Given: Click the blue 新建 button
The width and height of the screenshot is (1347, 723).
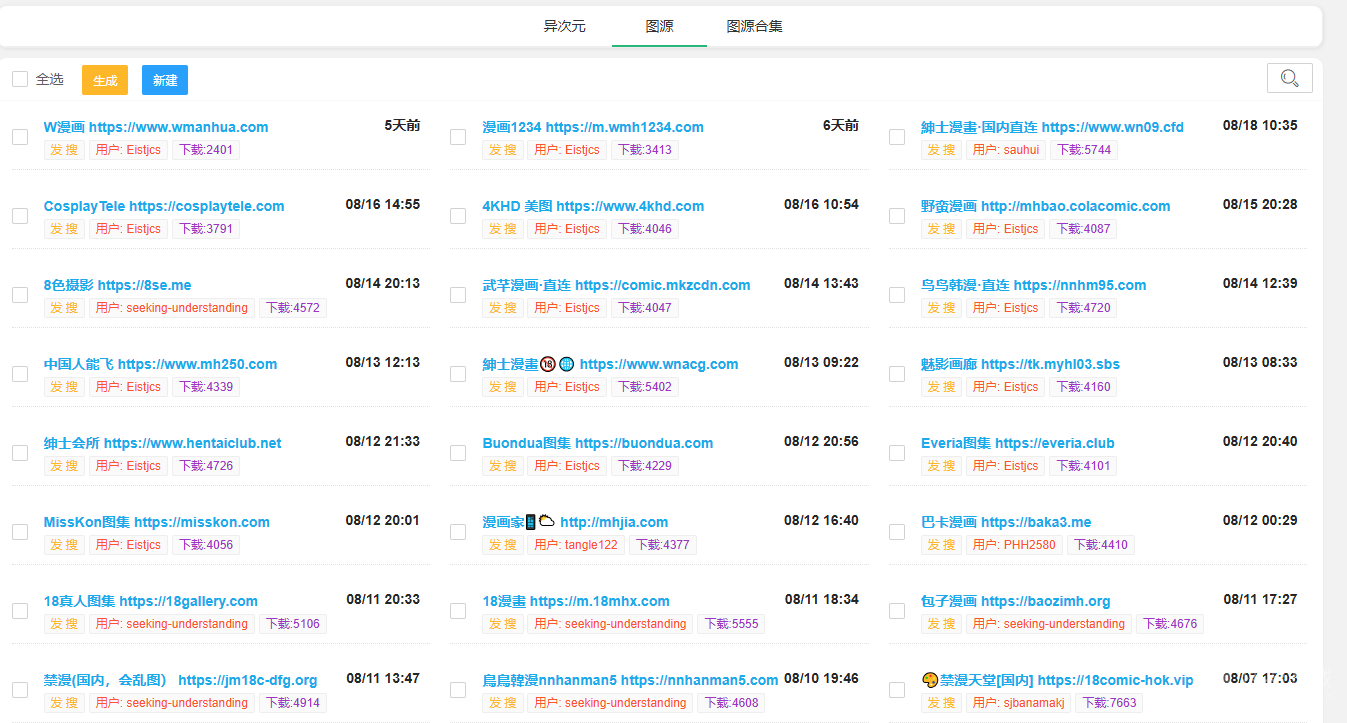Looking at the screenshot, I should 165,80.
